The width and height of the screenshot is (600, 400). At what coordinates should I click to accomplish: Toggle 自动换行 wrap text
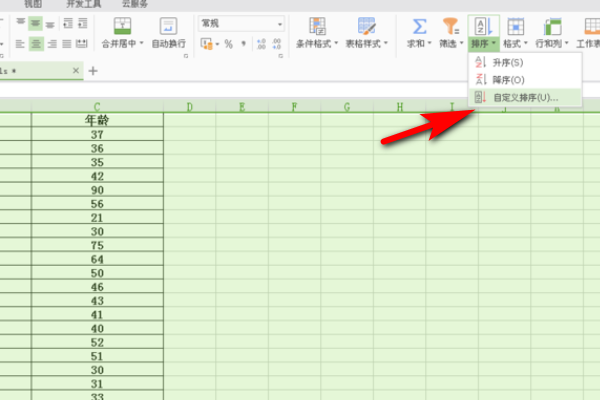(168, 33)
